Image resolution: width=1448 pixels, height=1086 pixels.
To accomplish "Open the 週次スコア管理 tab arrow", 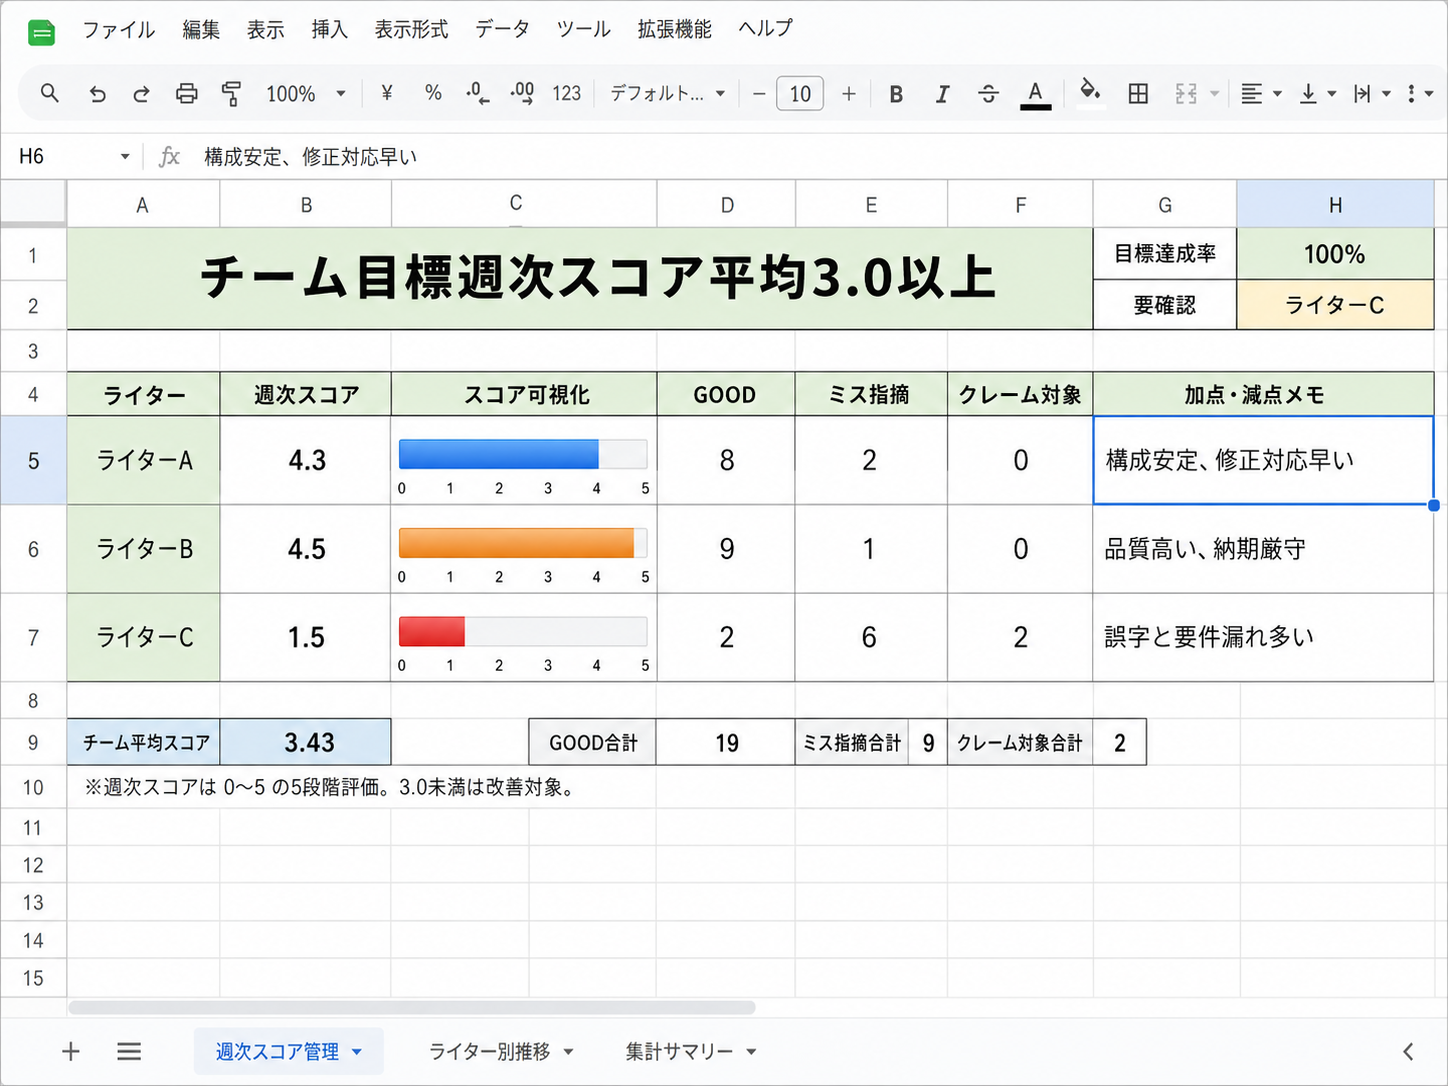I will pyautogui.click(x=357, y=1052).
